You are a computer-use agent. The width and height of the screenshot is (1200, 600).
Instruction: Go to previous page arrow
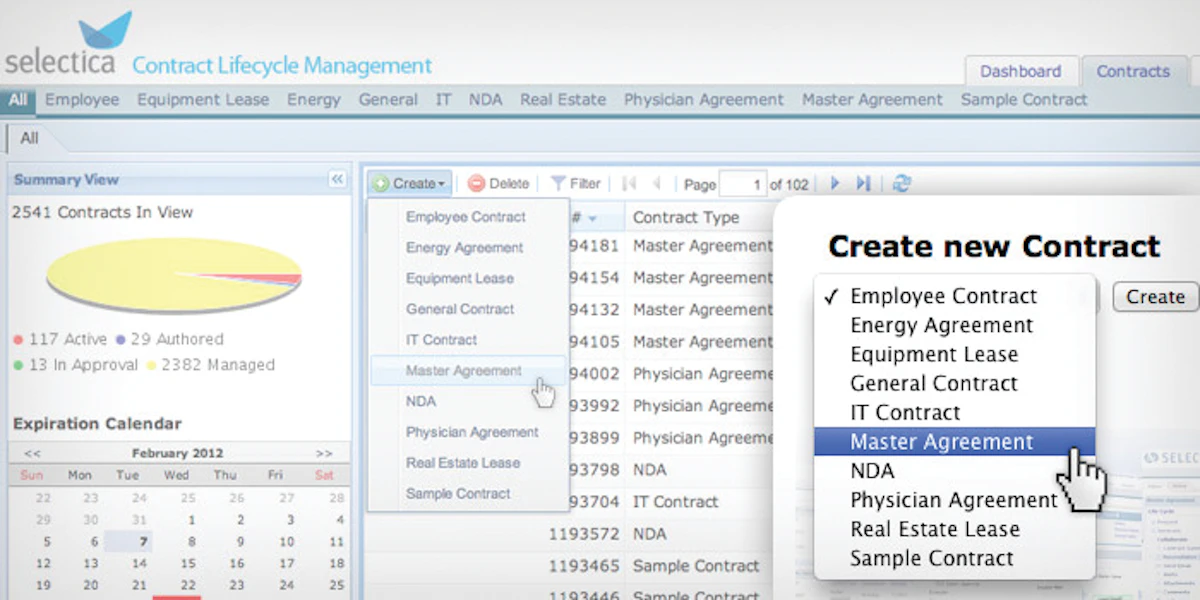657,183
